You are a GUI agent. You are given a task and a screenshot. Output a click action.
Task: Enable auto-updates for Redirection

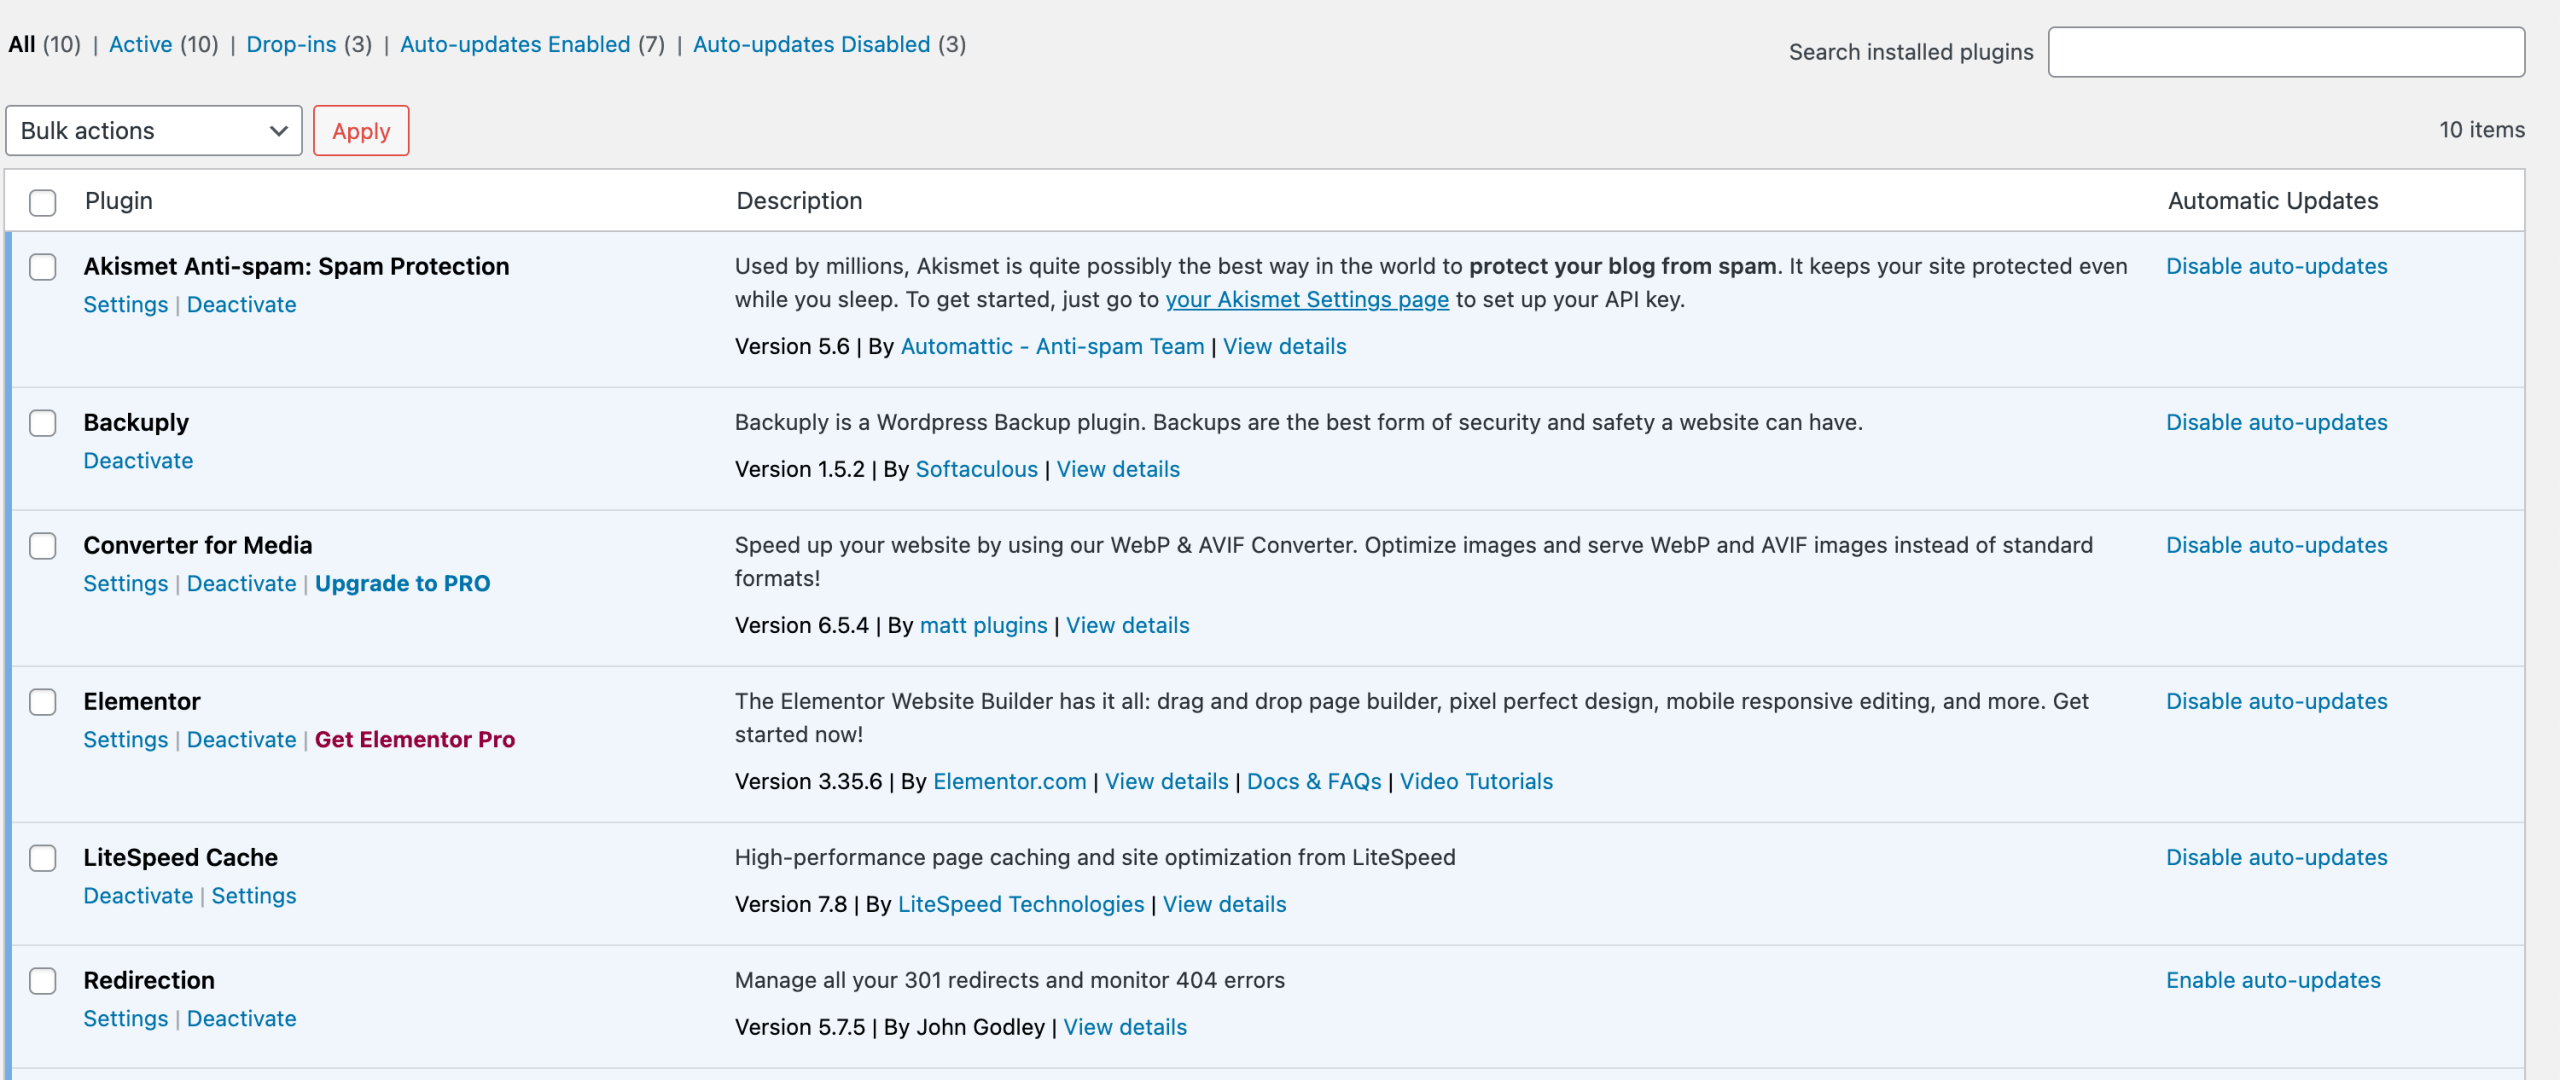[2274, 980]
